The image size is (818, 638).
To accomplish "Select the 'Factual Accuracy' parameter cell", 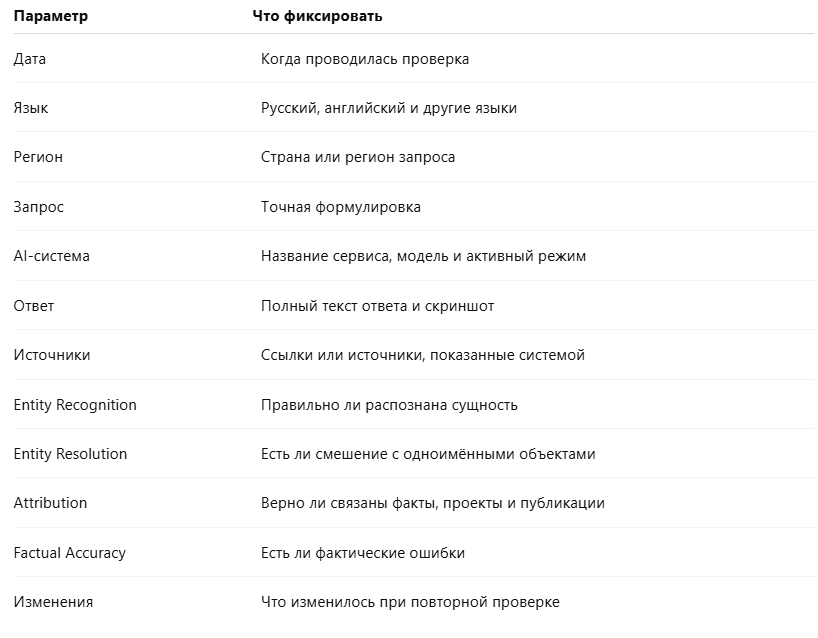I will click(70, 553).
